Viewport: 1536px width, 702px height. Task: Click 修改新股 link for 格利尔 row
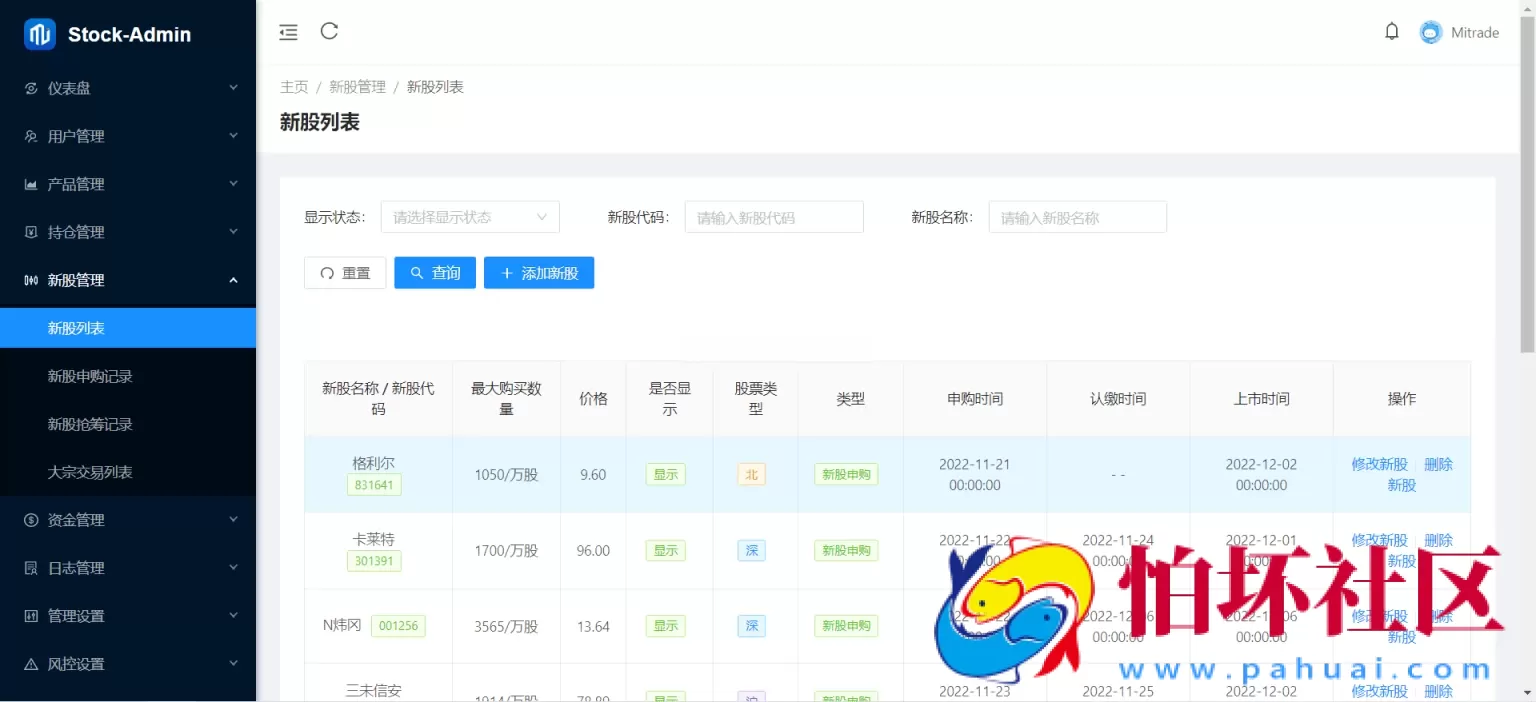click(x=1379, y=463)
